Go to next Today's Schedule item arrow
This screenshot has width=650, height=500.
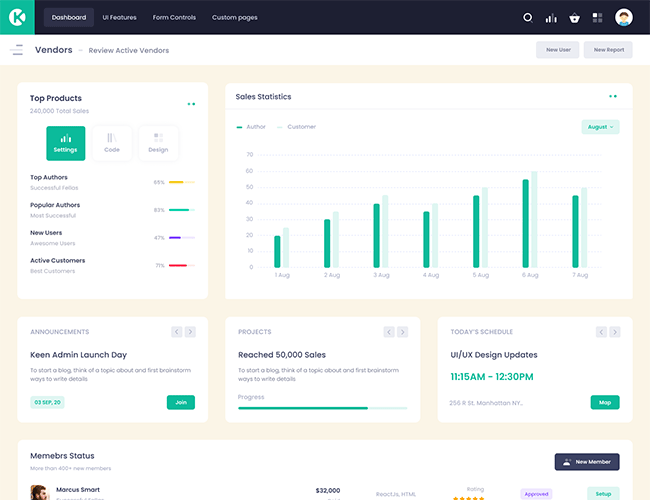pyautogui.click(x=616, y=332)
